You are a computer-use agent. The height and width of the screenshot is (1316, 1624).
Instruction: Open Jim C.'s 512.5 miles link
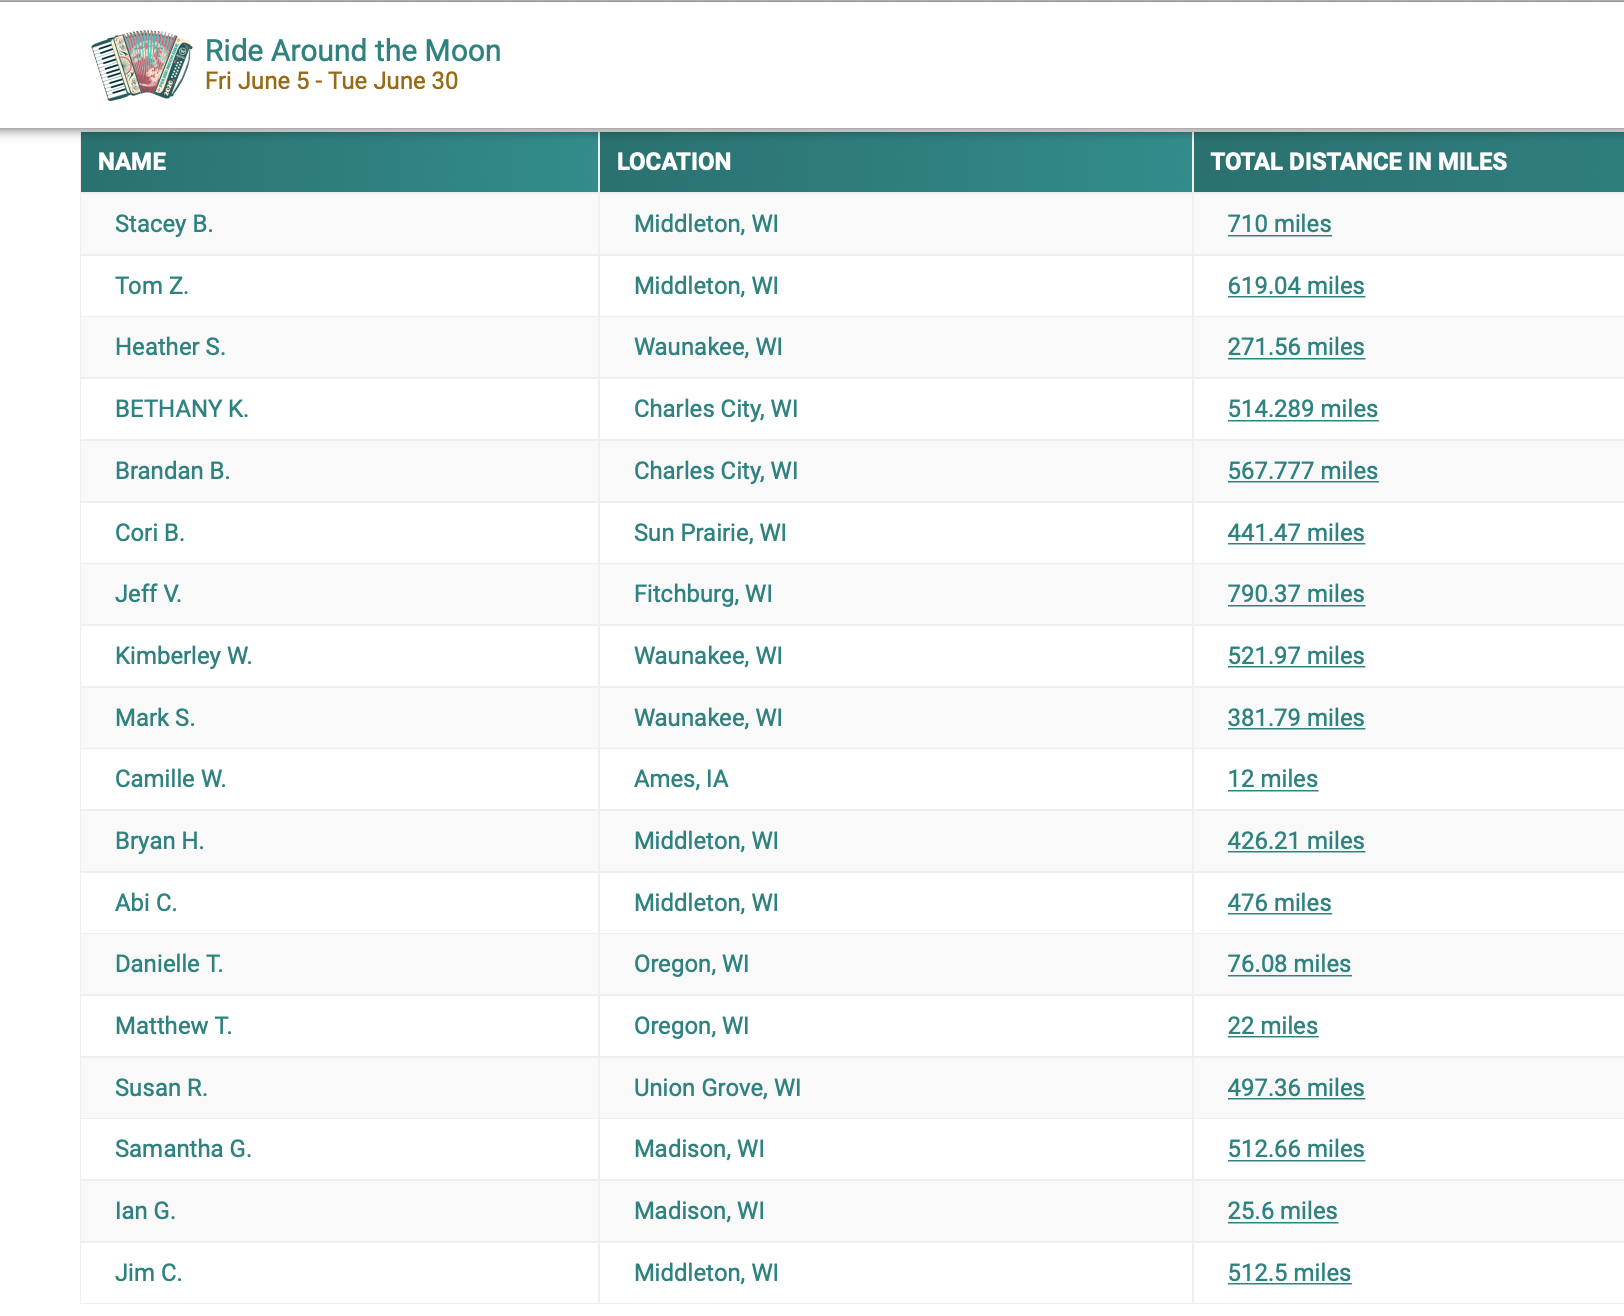[1288, 1273]
